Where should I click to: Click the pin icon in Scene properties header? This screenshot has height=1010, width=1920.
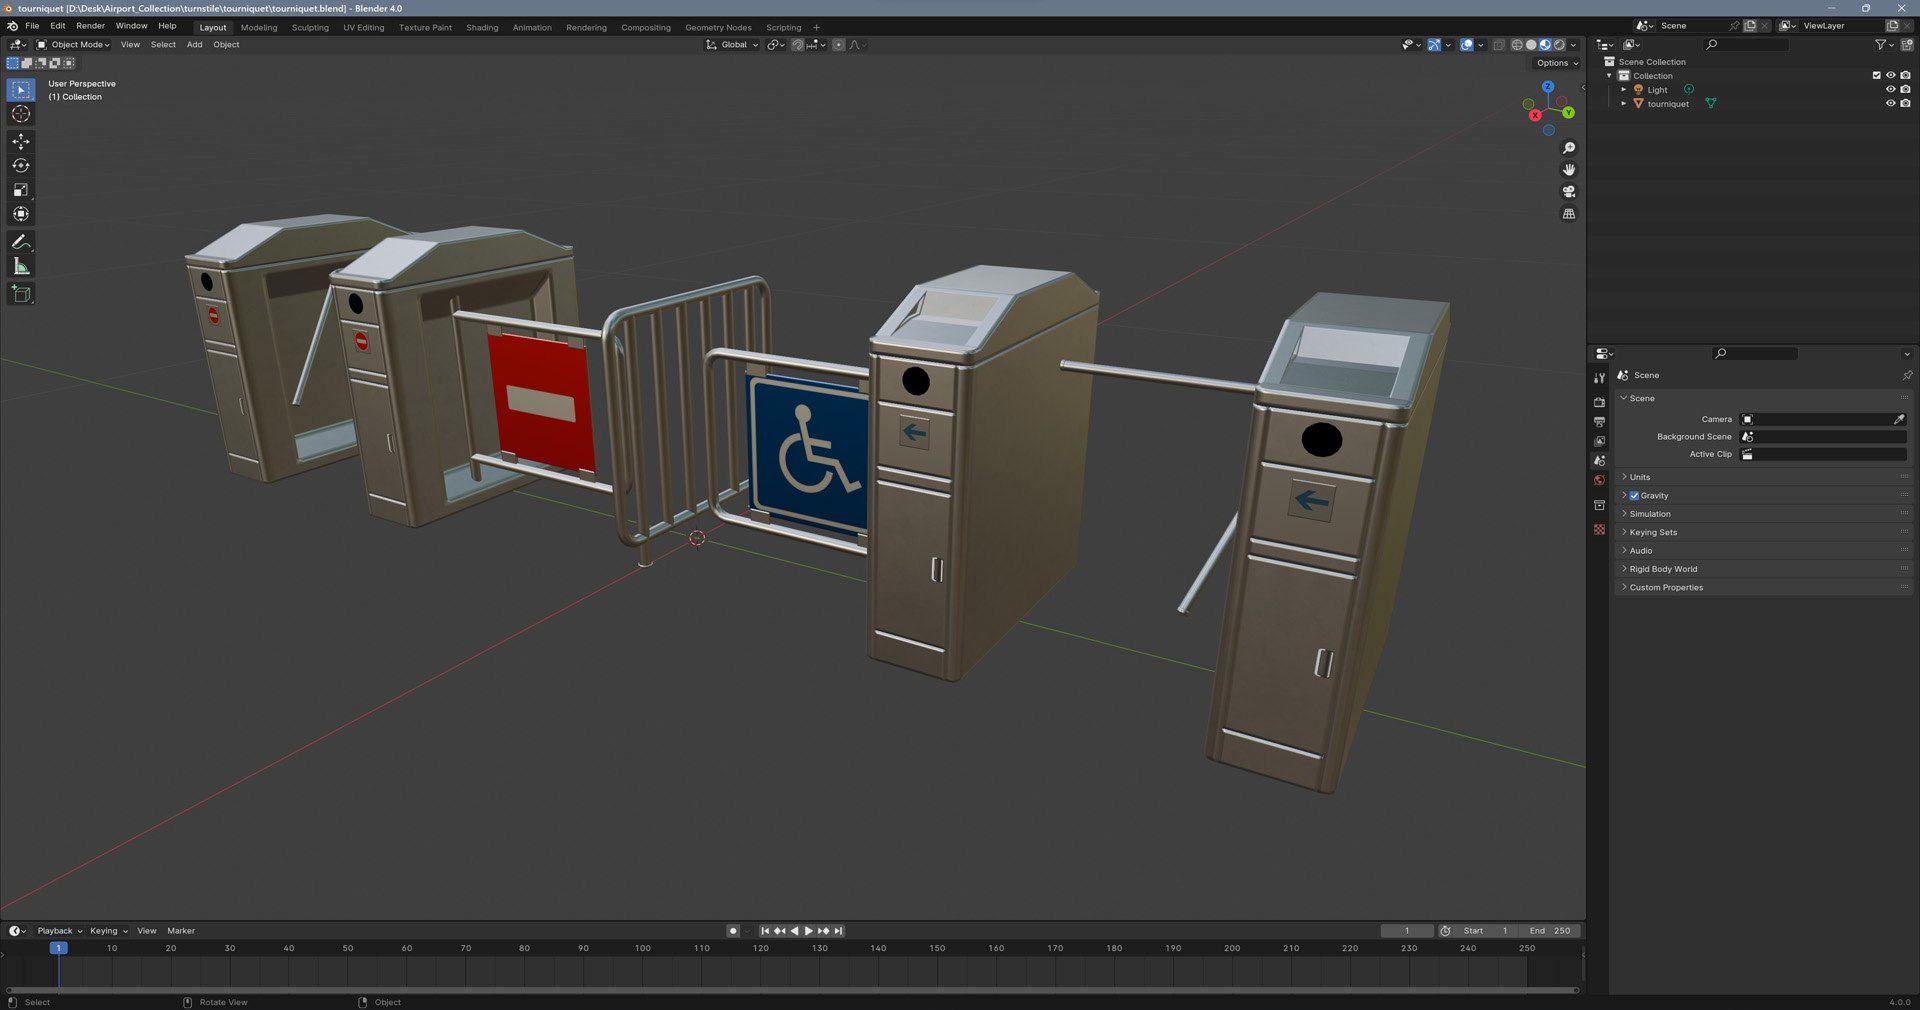pyautogui.click(x=1906, y=376)
